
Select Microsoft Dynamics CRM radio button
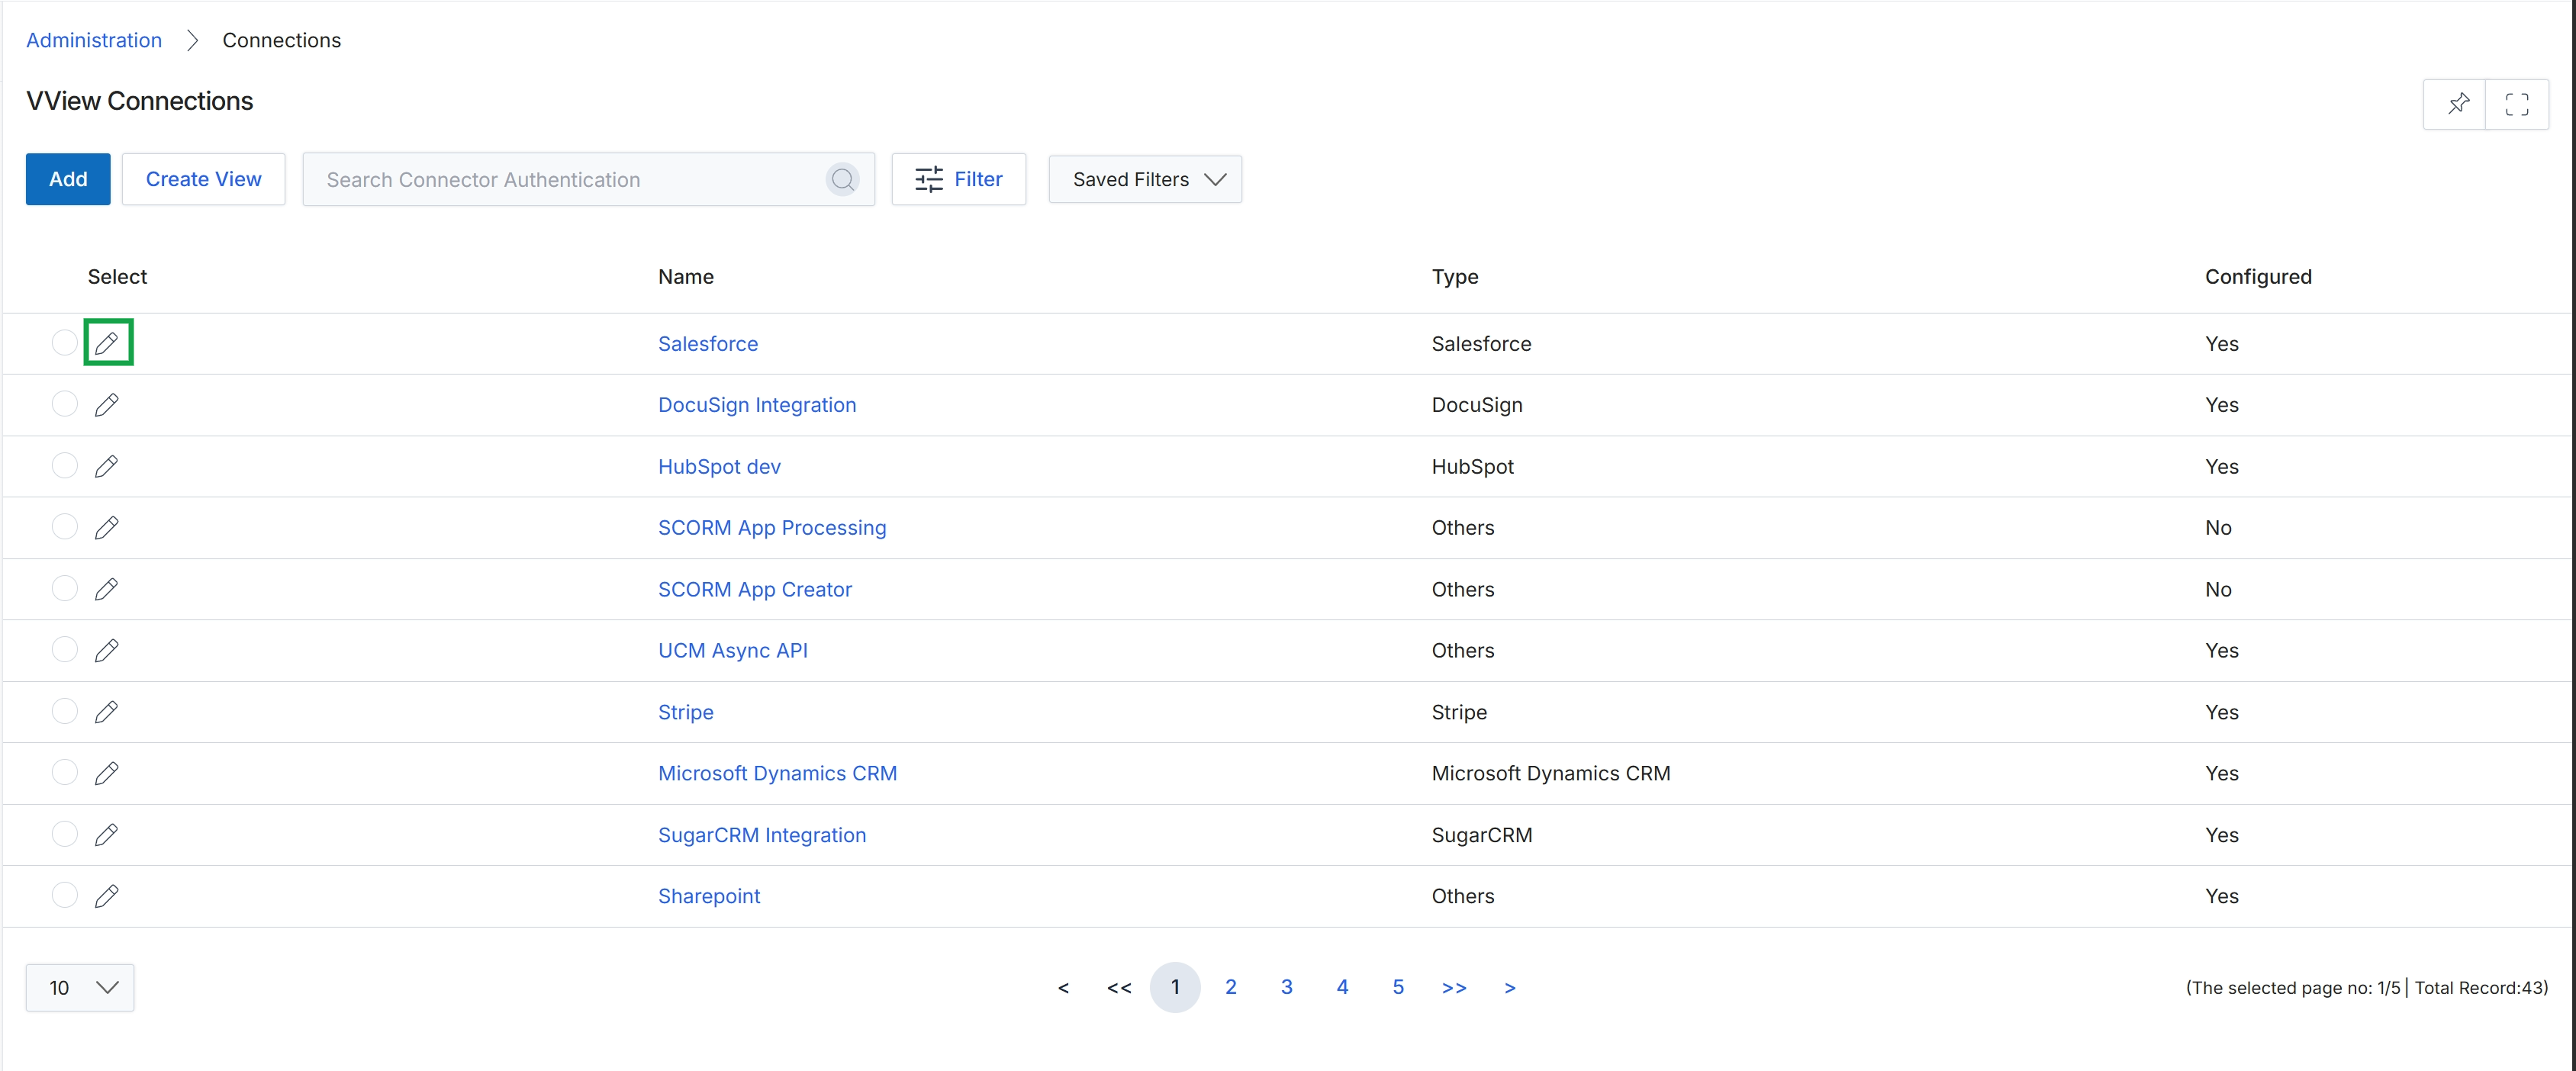65,772
